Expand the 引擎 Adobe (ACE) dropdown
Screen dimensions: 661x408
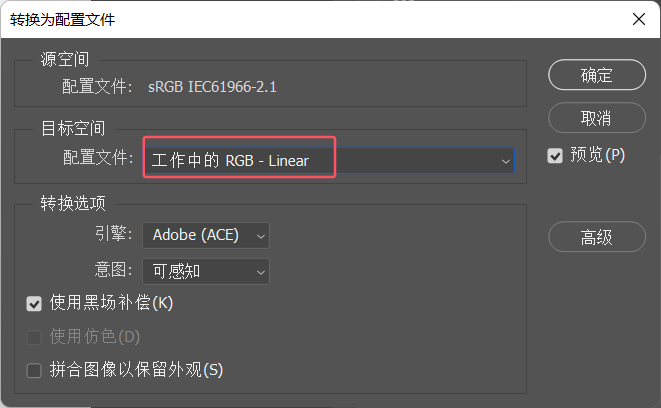pyautogui.click(x=206, y=236)
